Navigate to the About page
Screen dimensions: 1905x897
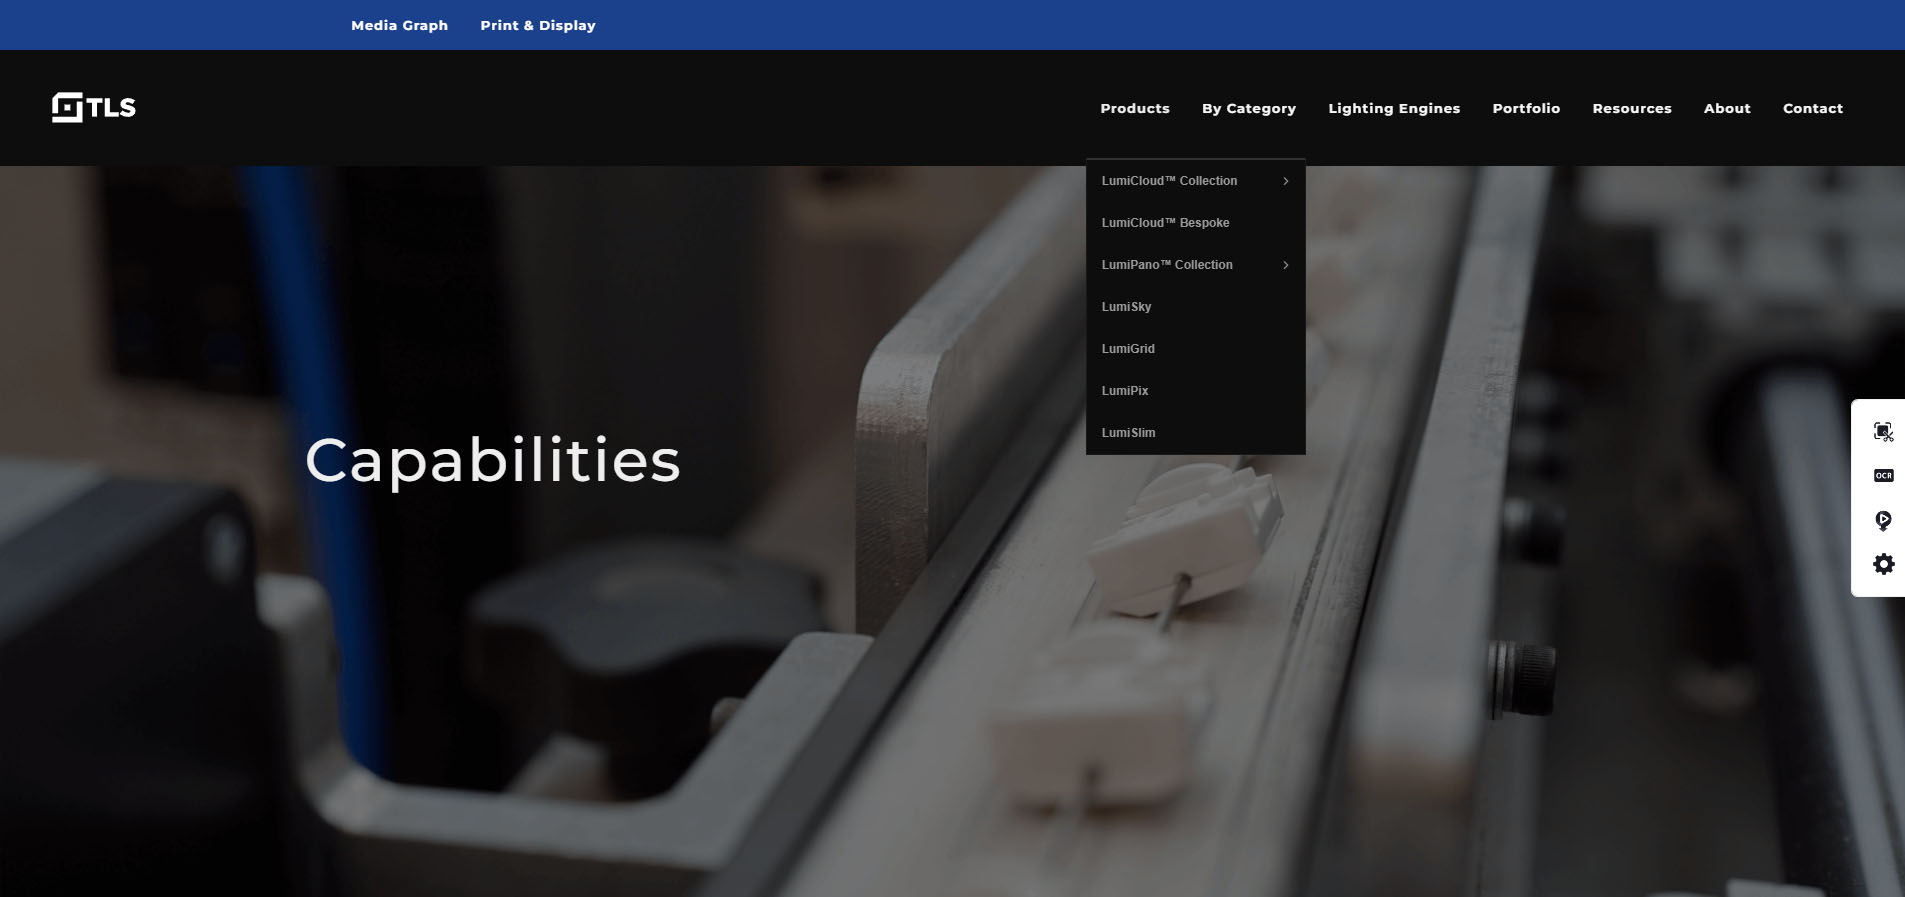(x=1726, y=108)
